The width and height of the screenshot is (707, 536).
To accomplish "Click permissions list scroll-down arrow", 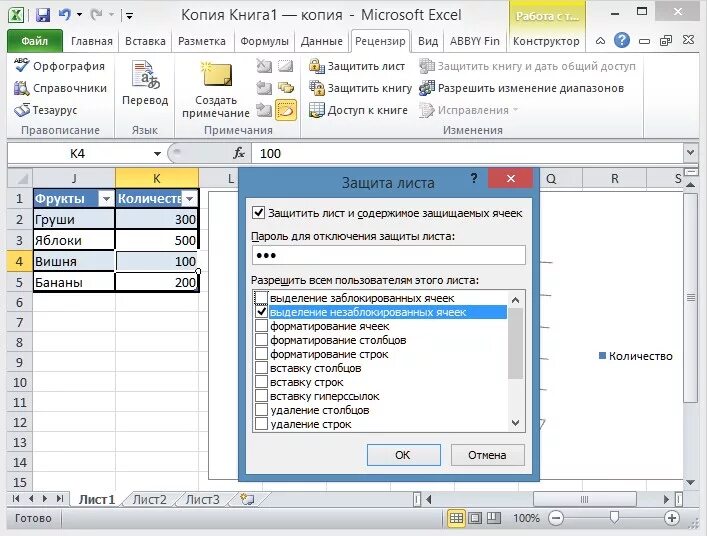I will (x=515, y=423).
